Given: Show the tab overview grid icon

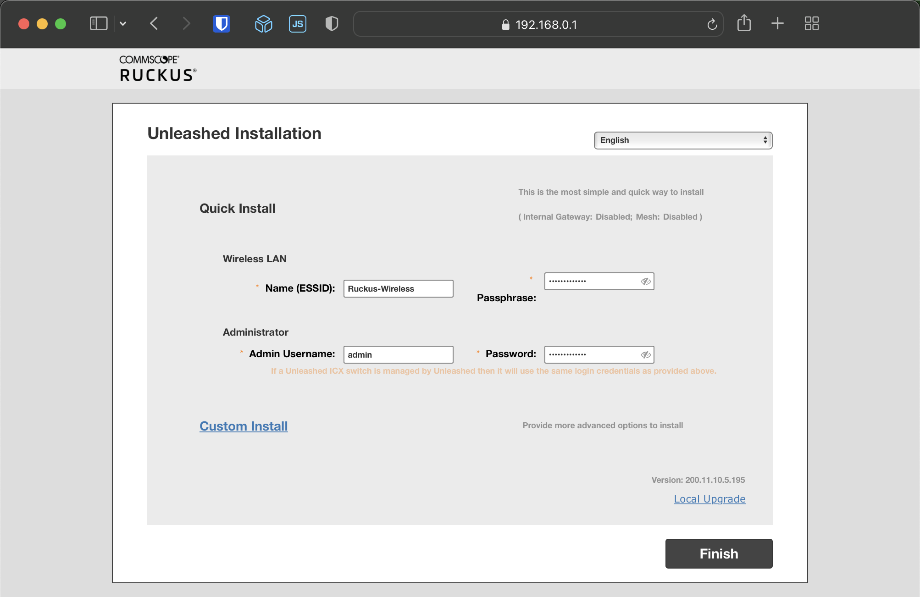Looking at the screenshot, I should [x=811, y=23].
